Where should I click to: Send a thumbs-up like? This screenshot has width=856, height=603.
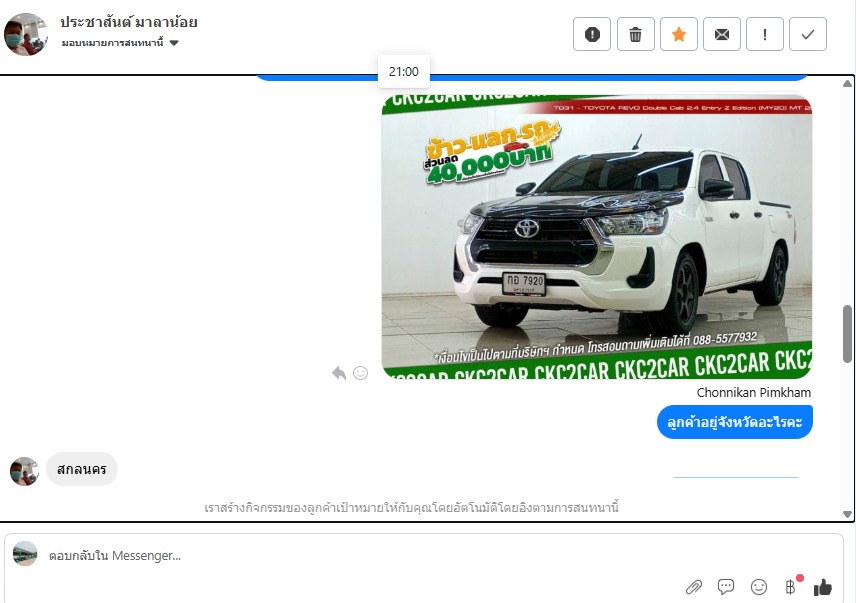pos(823,587)
